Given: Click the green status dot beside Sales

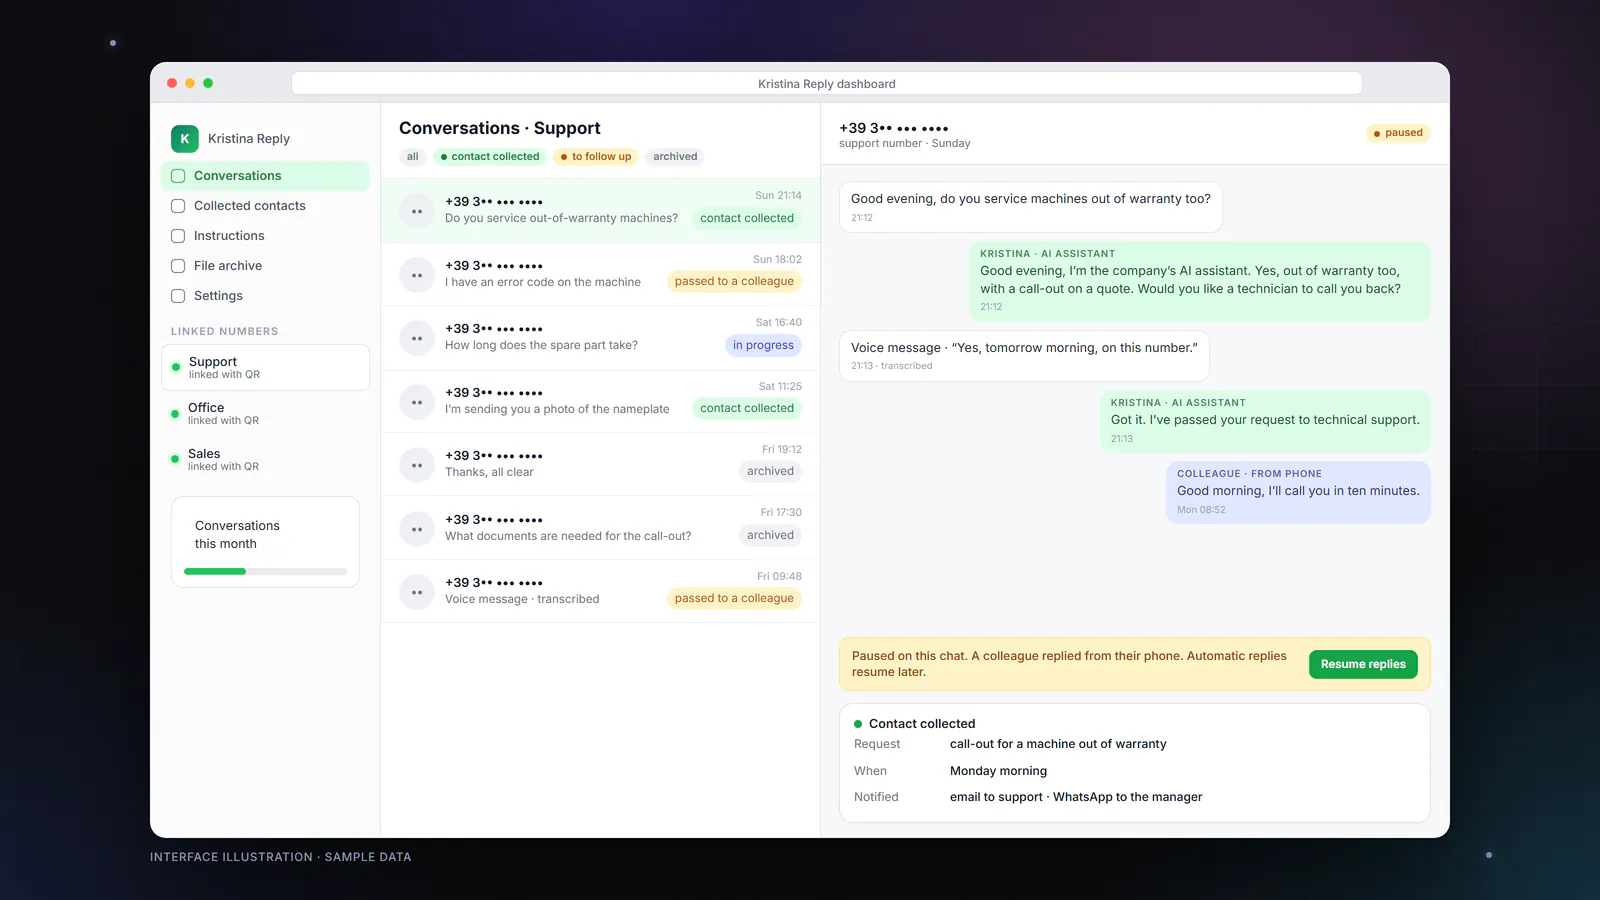Looking at the screenshot, I should (x=175, y=460).
